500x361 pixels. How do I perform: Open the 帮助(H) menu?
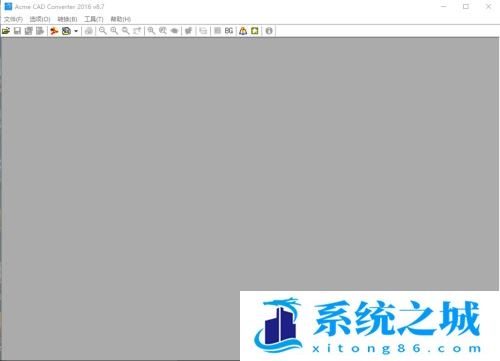(x=121, y=19)
